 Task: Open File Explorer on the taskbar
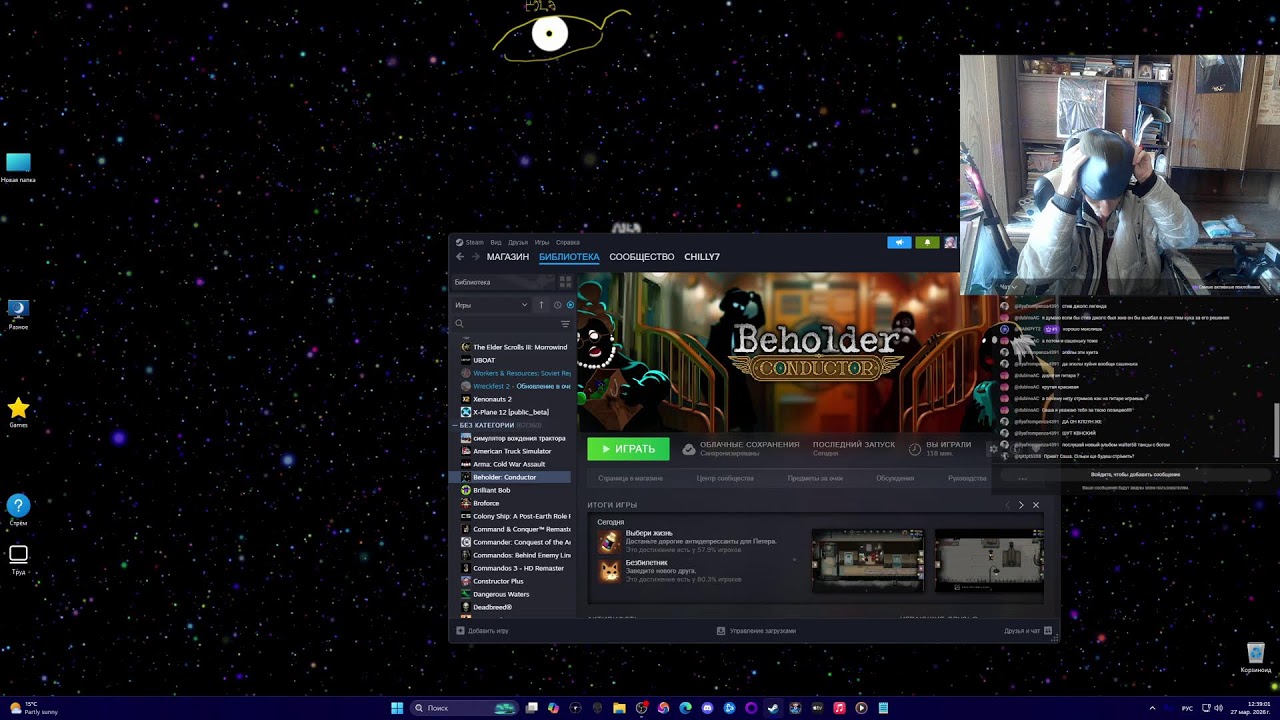click(619, 708)
